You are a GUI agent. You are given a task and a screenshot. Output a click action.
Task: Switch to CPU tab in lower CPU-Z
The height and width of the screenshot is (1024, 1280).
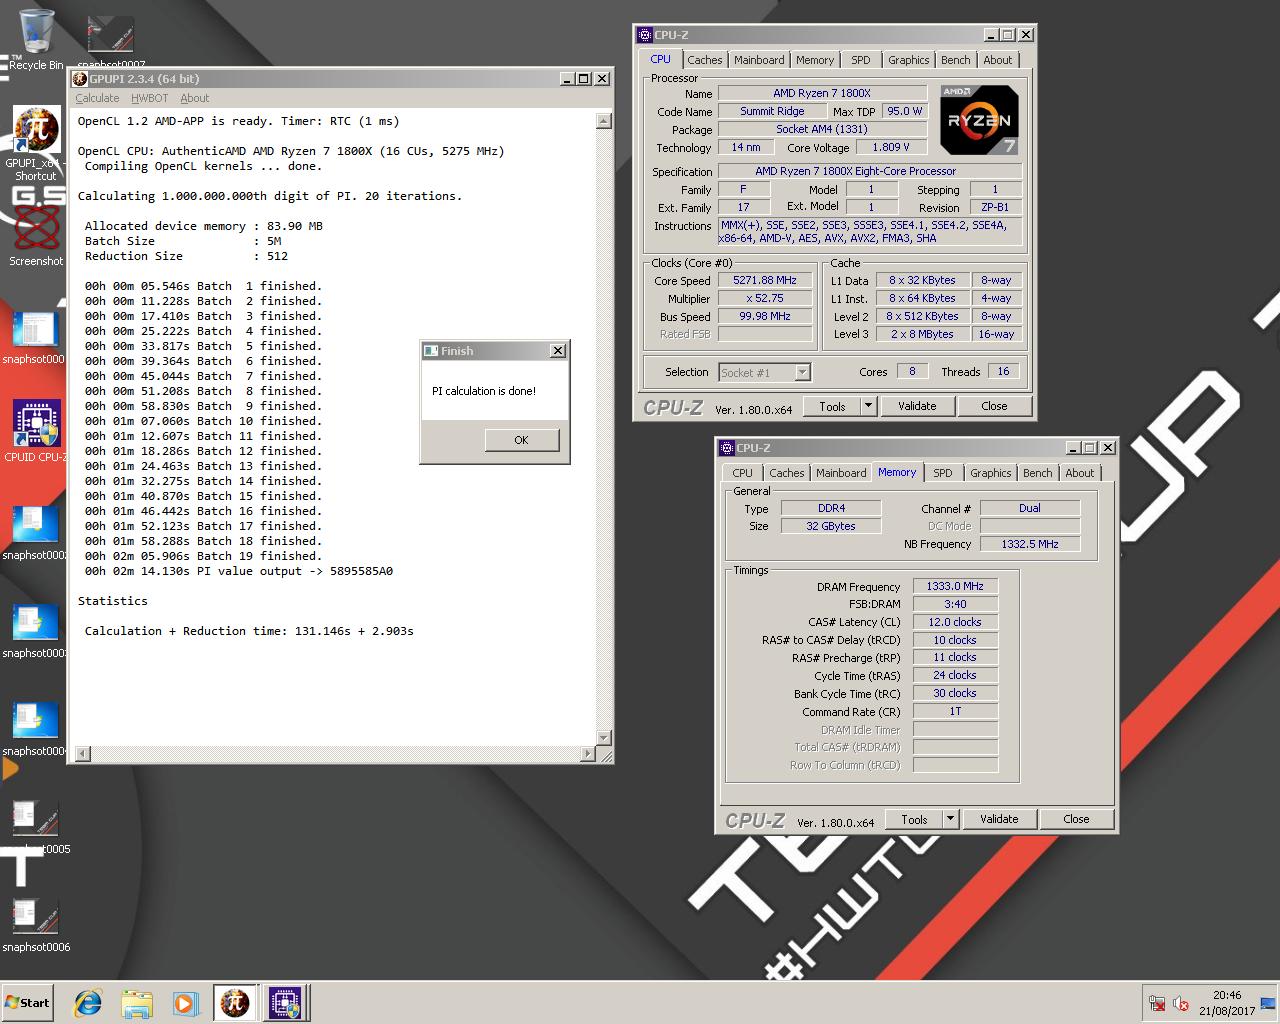point(743,473)
